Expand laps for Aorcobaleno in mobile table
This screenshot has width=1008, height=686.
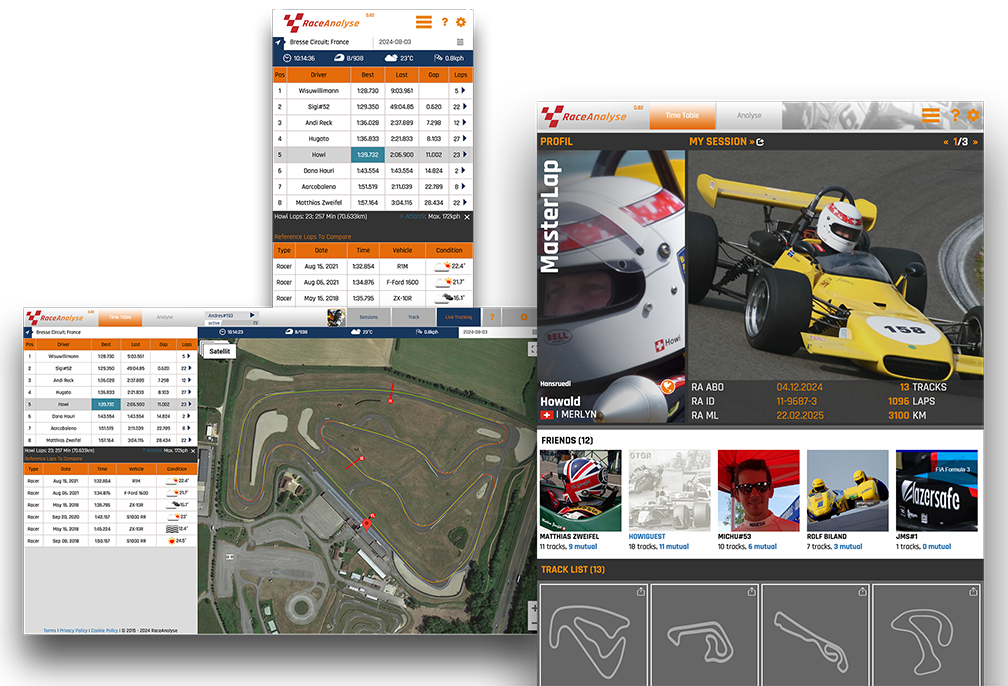(x=464, y=186)
